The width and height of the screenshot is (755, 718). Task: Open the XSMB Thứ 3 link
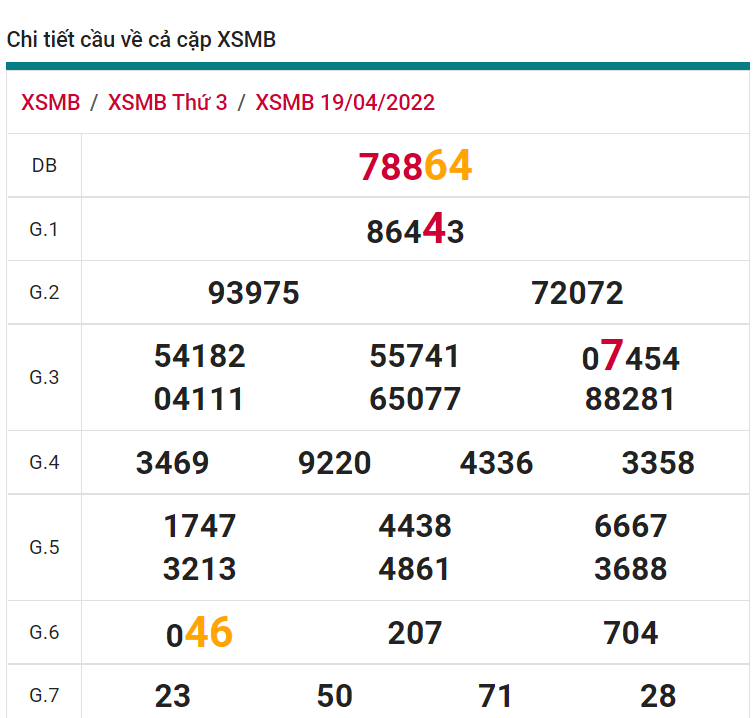point(167,103)
